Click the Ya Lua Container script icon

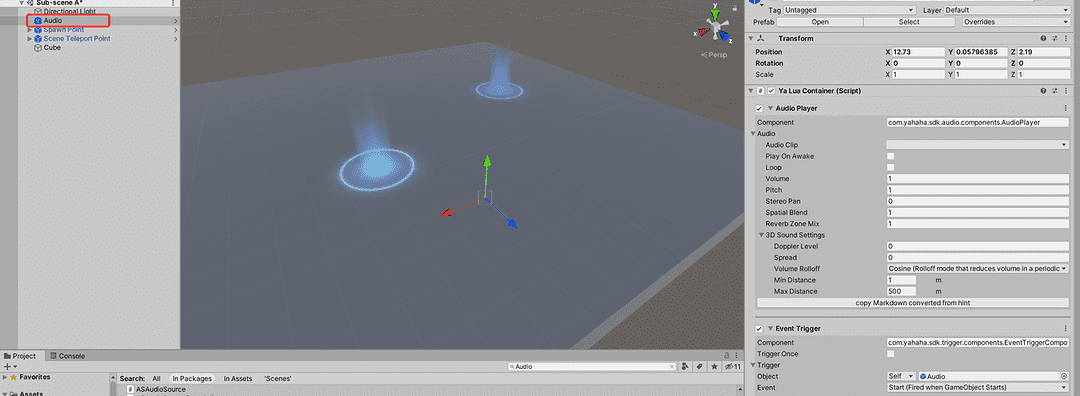tap(760, 91)
